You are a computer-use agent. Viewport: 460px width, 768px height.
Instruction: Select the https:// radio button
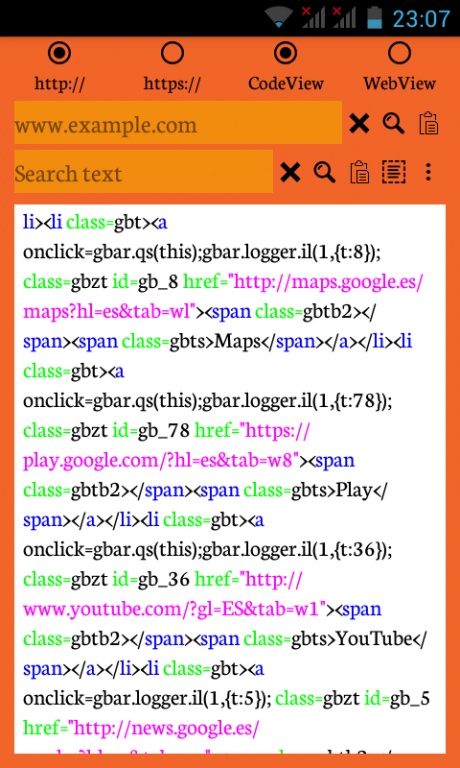coord(172,53)
